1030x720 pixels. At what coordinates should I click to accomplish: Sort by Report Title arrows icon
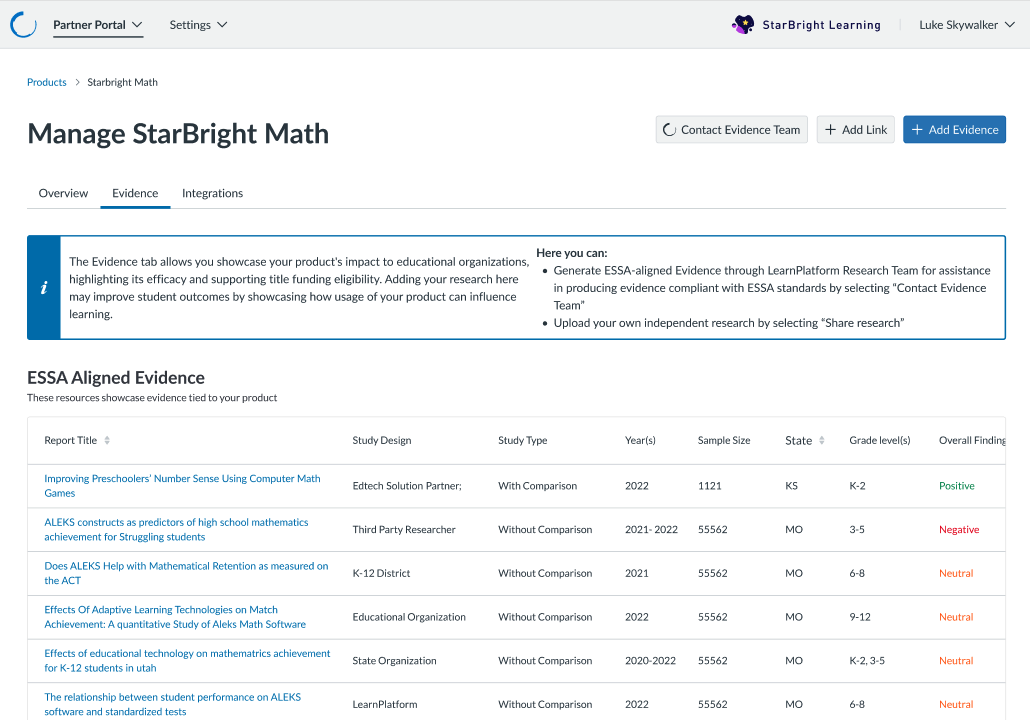[107, 440]
